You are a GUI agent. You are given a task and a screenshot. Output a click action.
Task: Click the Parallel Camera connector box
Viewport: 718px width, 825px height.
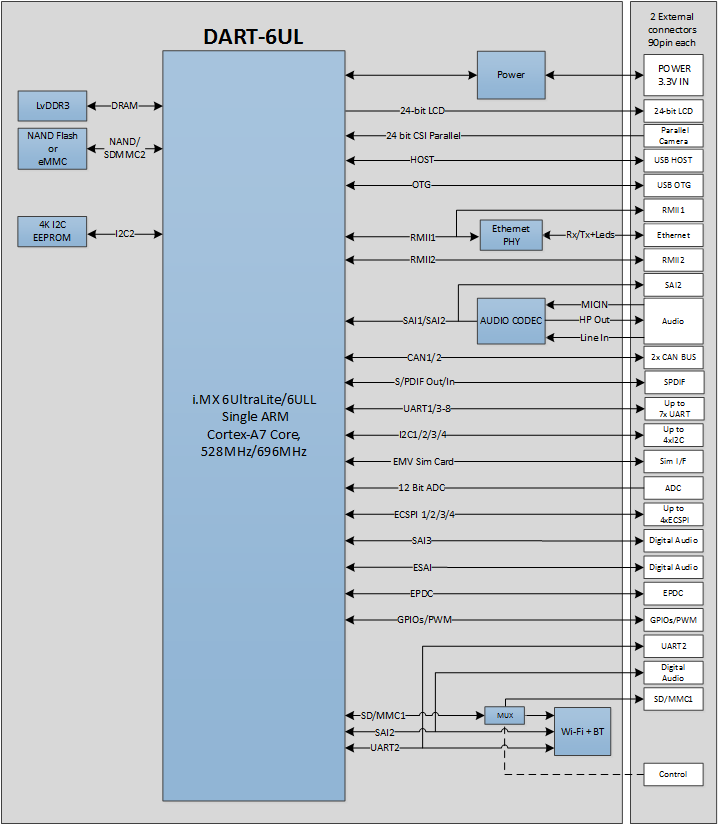(673, 136)
